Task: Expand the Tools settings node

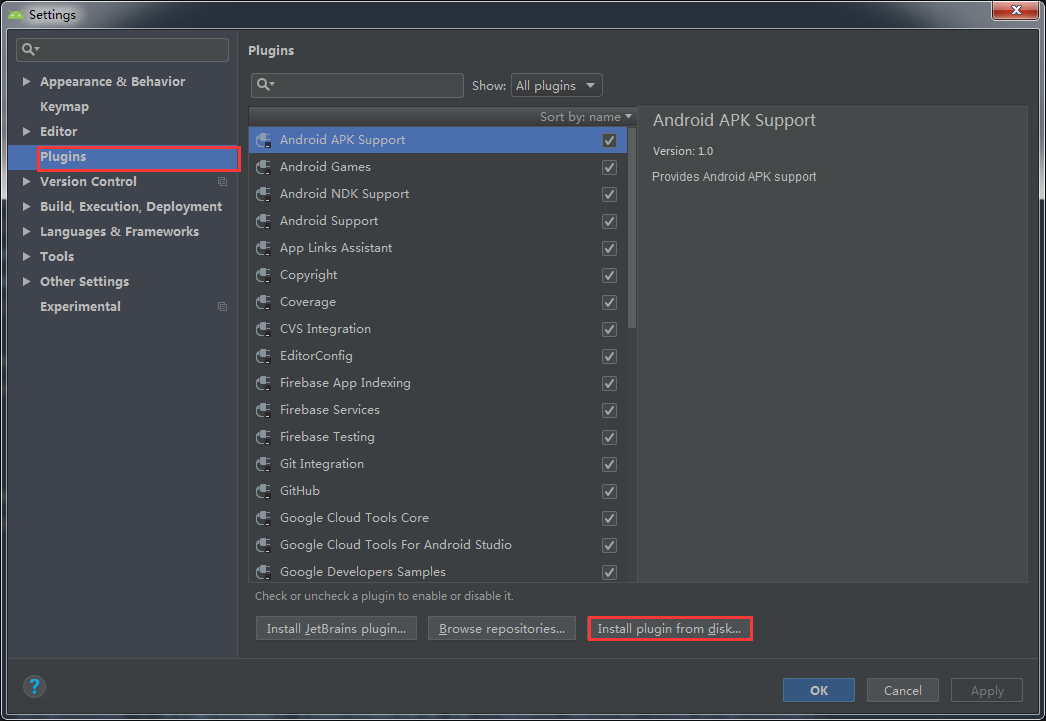Action: [x=26, y=257]
